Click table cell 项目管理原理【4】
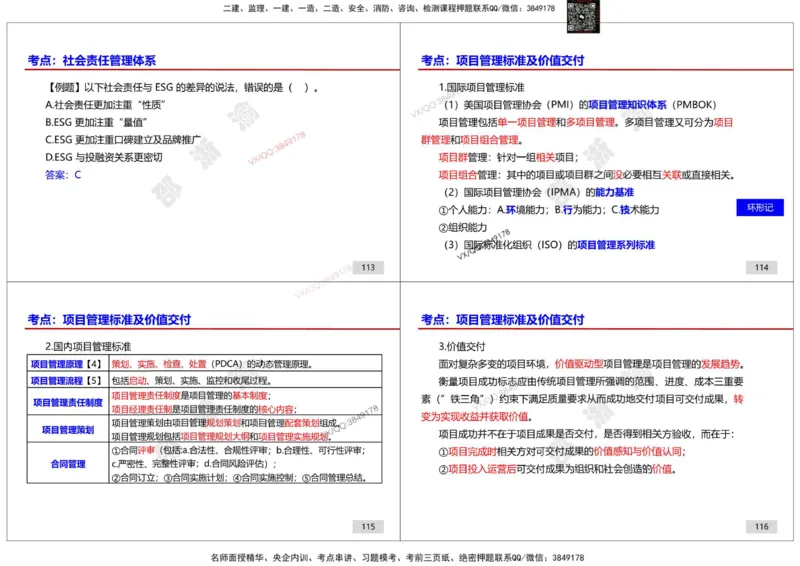Image resolution: width=800 pixels, height=566 pixels. 68,364
